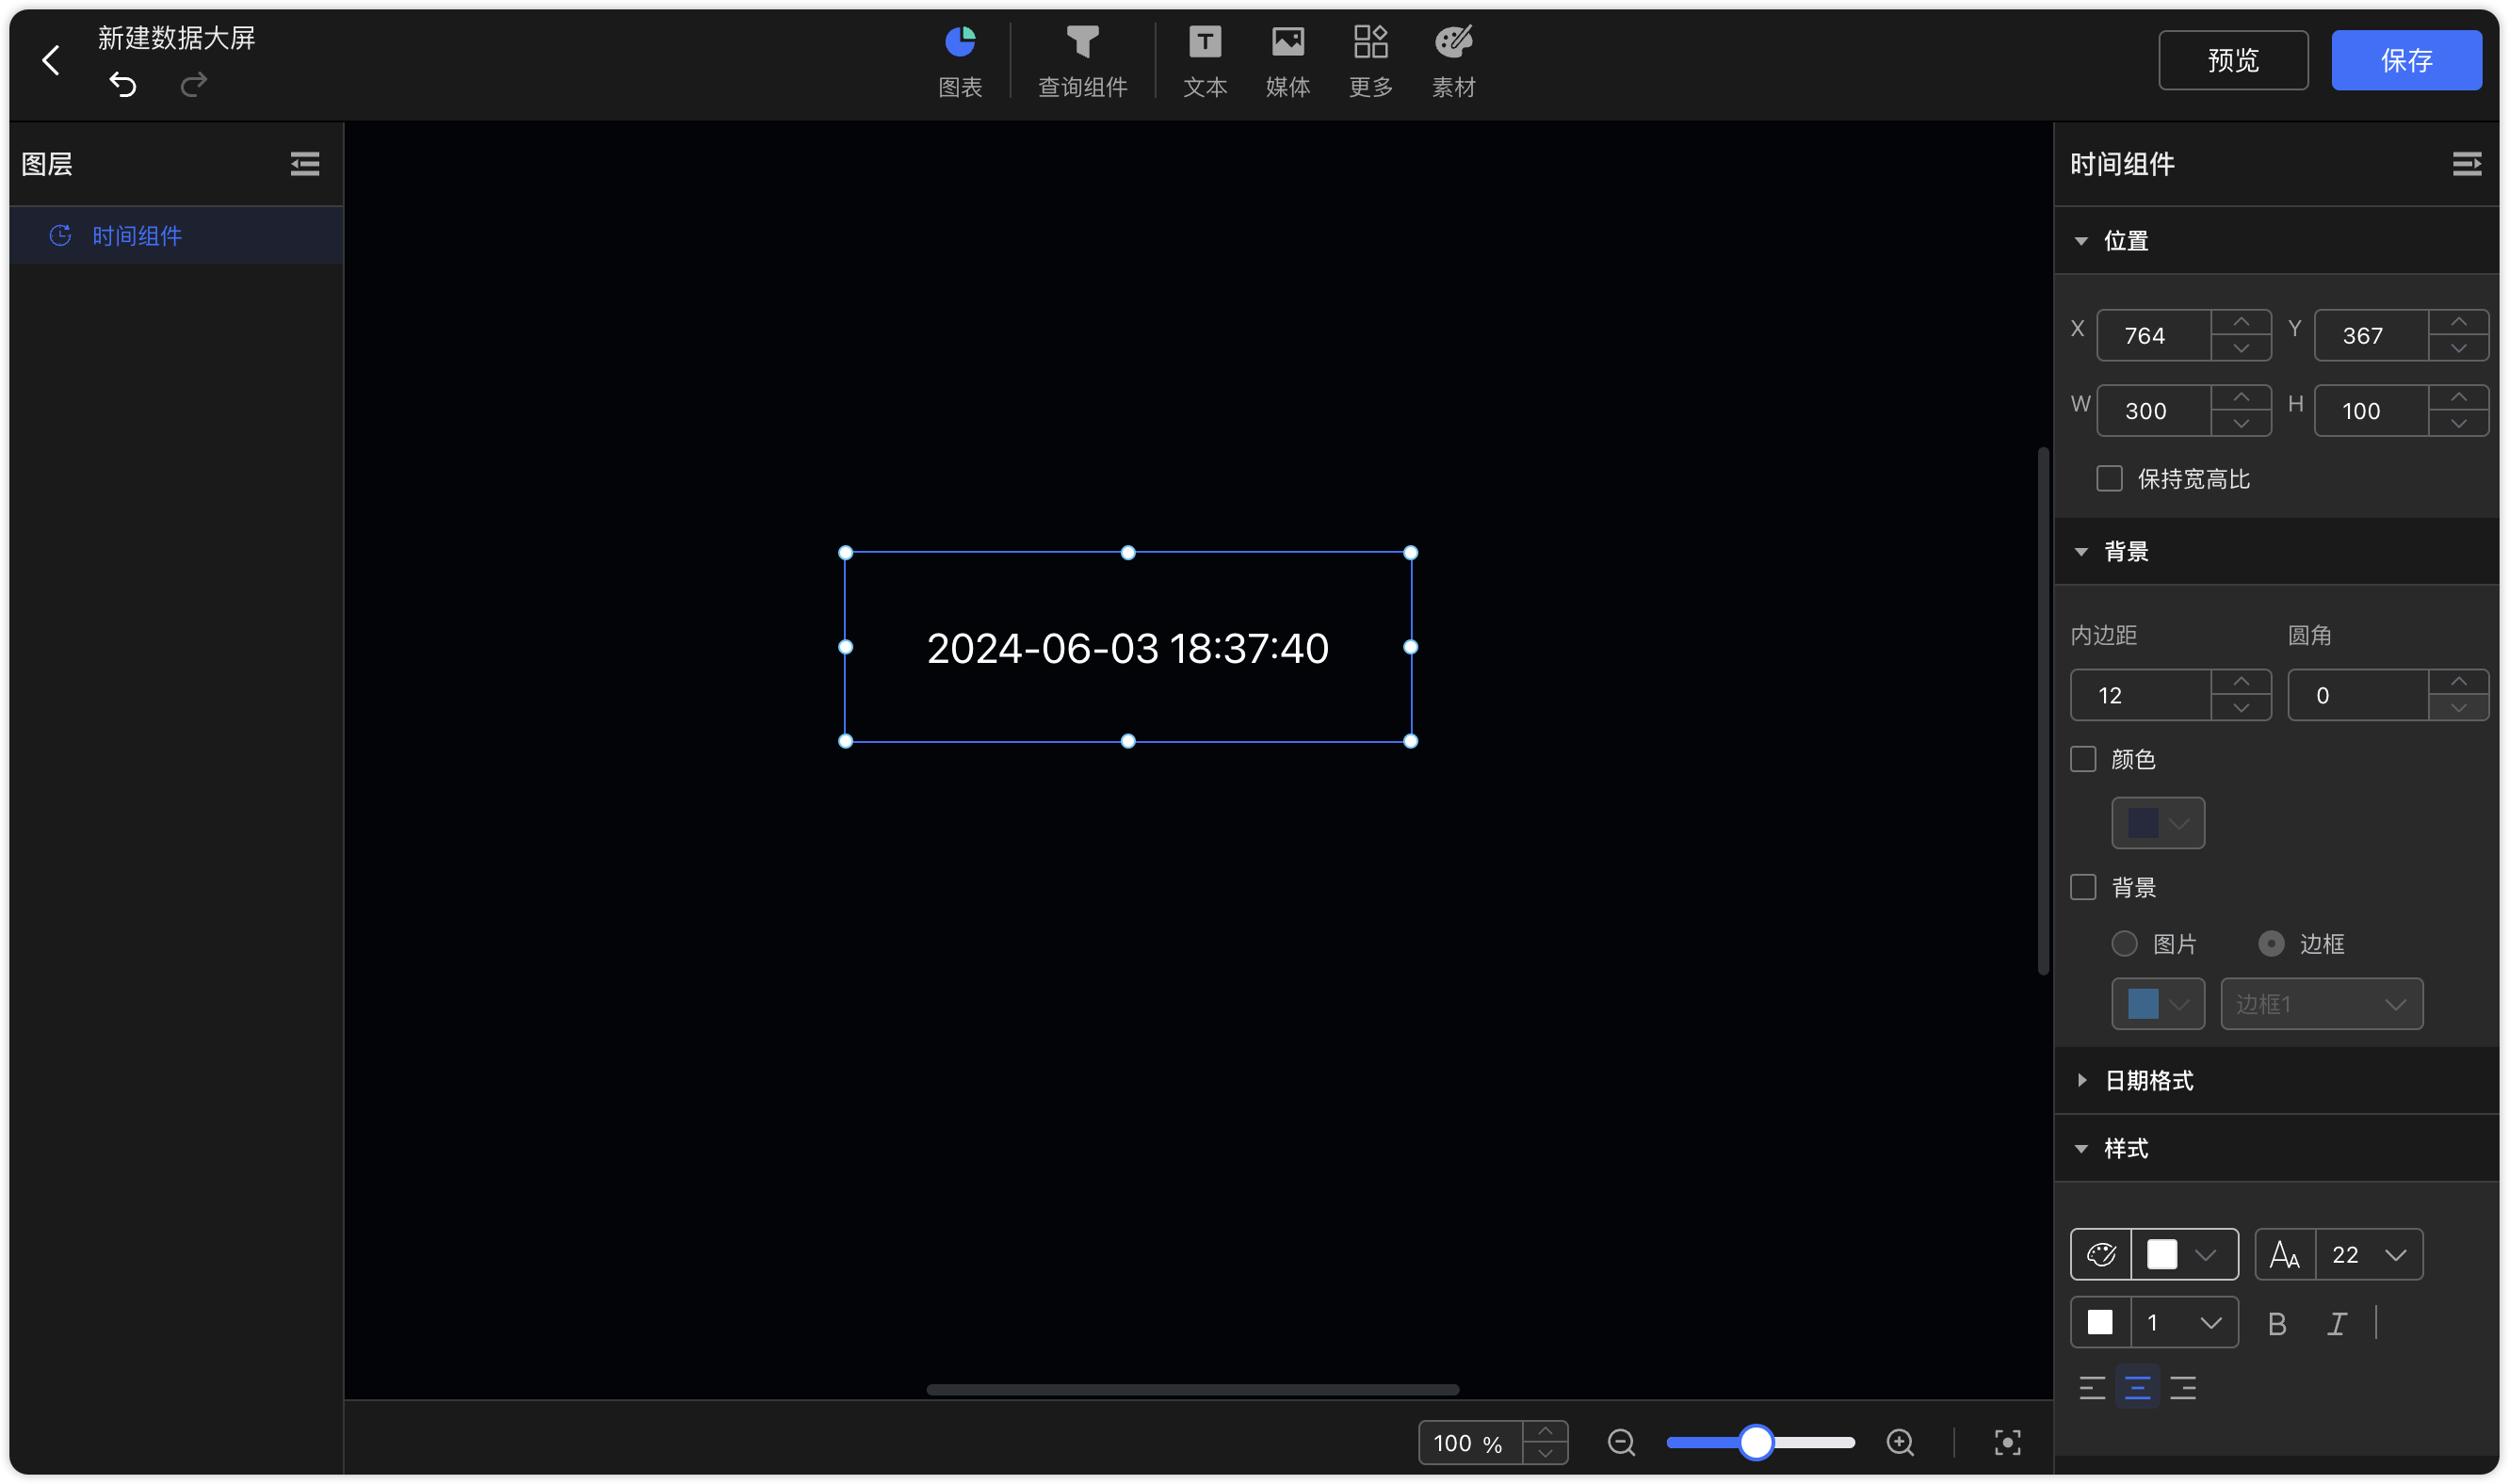Click the X position input
This screenshot has width=2509, height=1484.
pos(2153,335)
